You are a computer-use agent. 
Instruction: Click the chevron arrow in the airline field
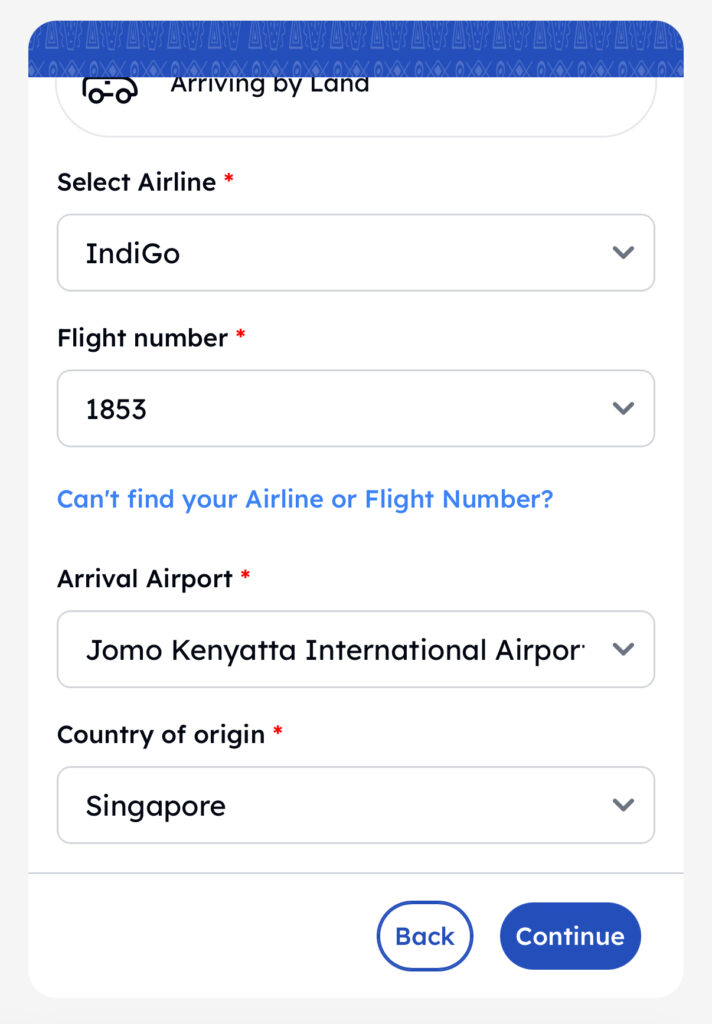coord(623,253)
